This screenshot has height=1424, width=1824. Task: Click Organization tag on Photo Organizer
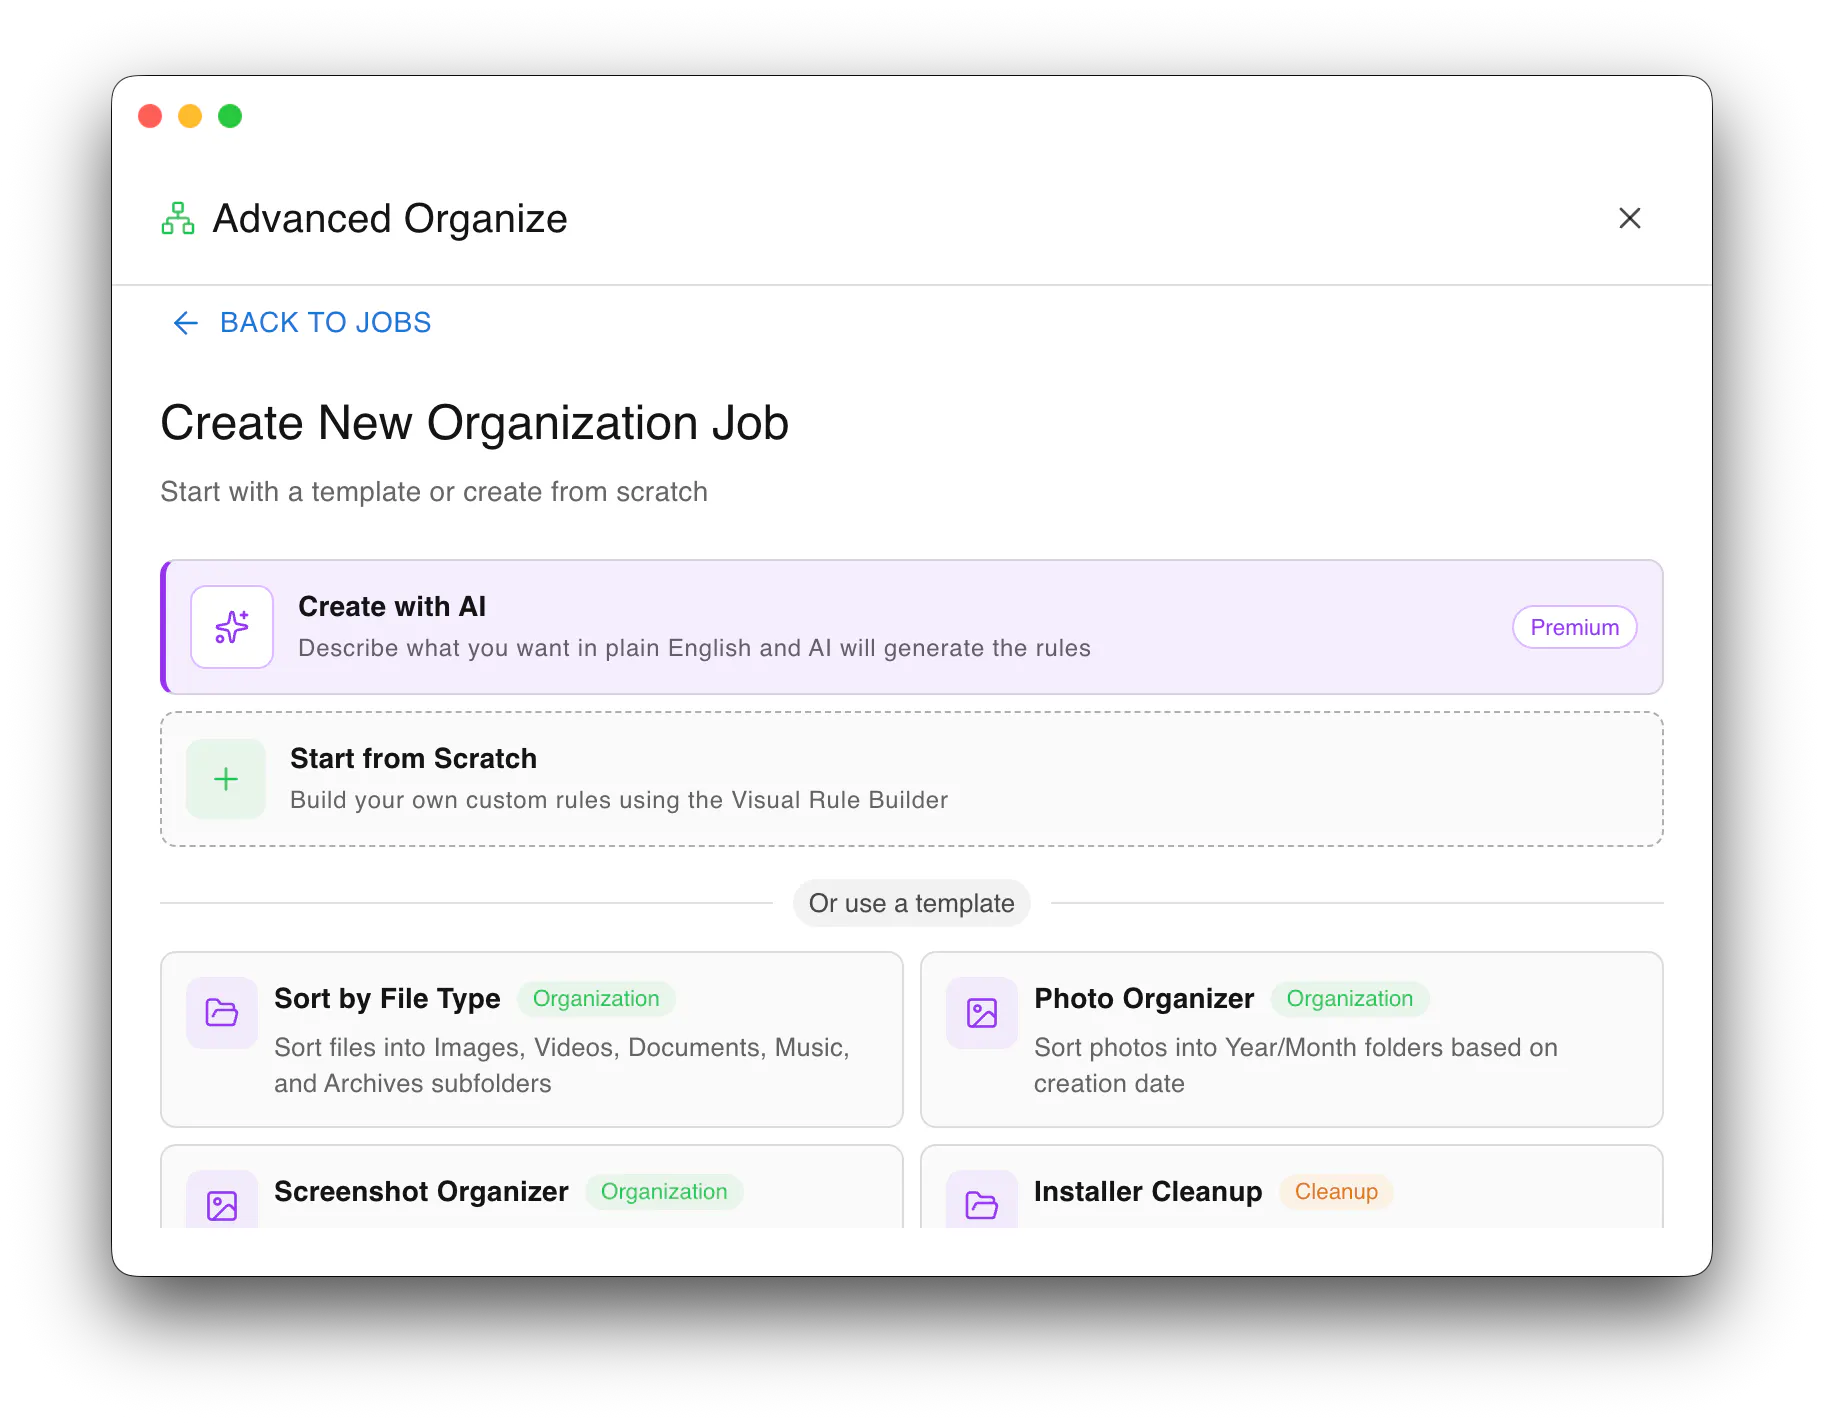[x=1349, y=999]
